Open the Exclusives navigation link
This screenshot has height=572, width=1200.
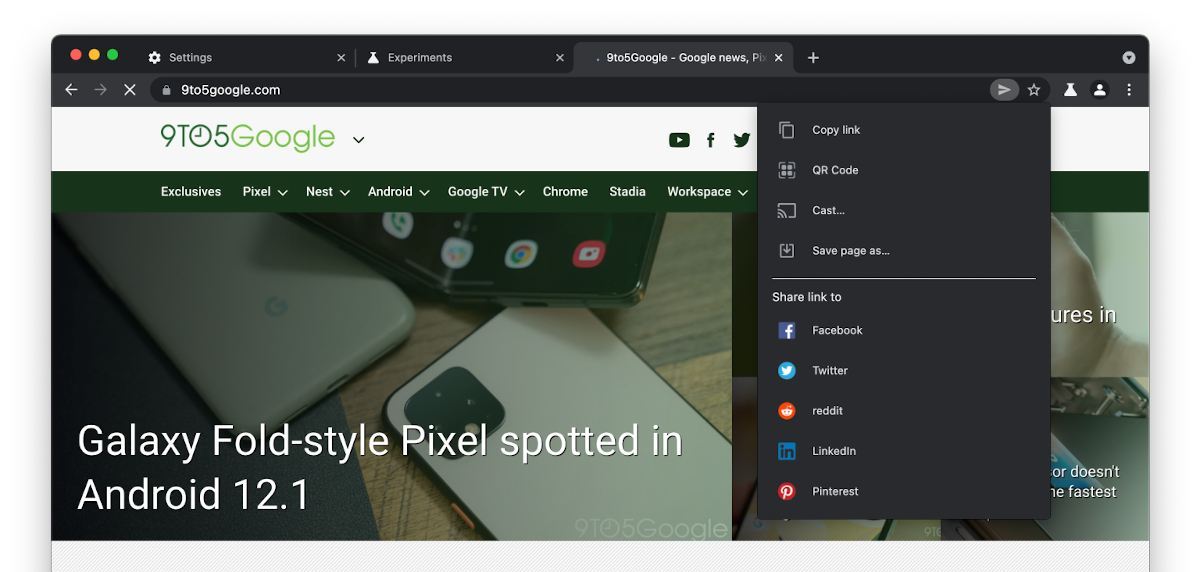pyautogui.click(x=191, y=192)
